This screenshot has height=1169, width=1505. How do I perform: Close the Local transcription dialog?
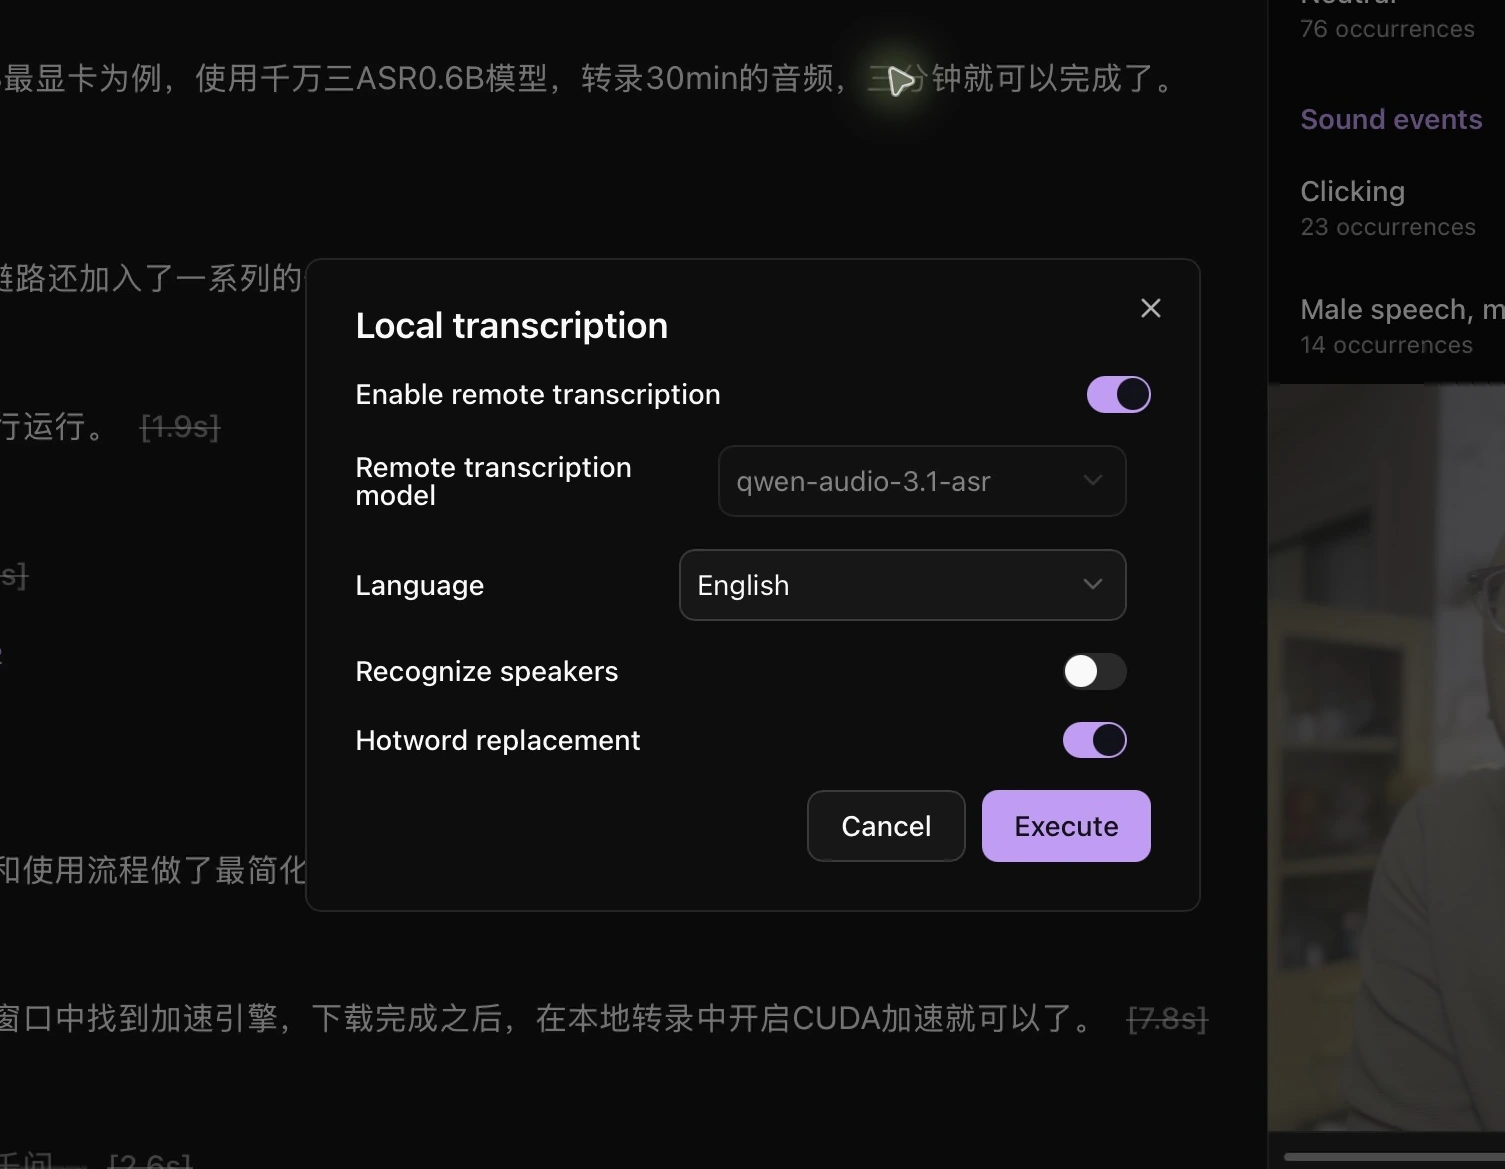pos(1151,308)
